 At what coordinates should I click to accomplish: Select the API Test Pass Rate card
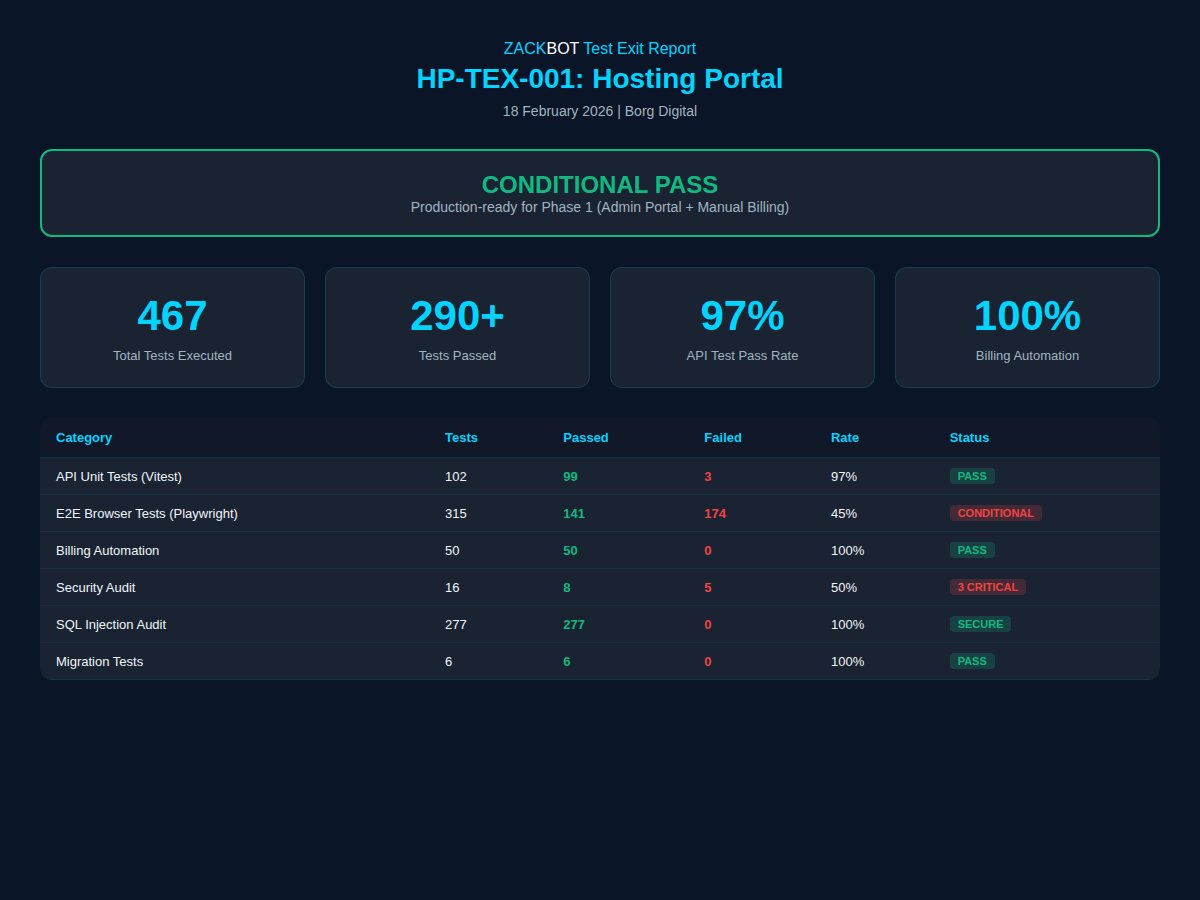741,327
